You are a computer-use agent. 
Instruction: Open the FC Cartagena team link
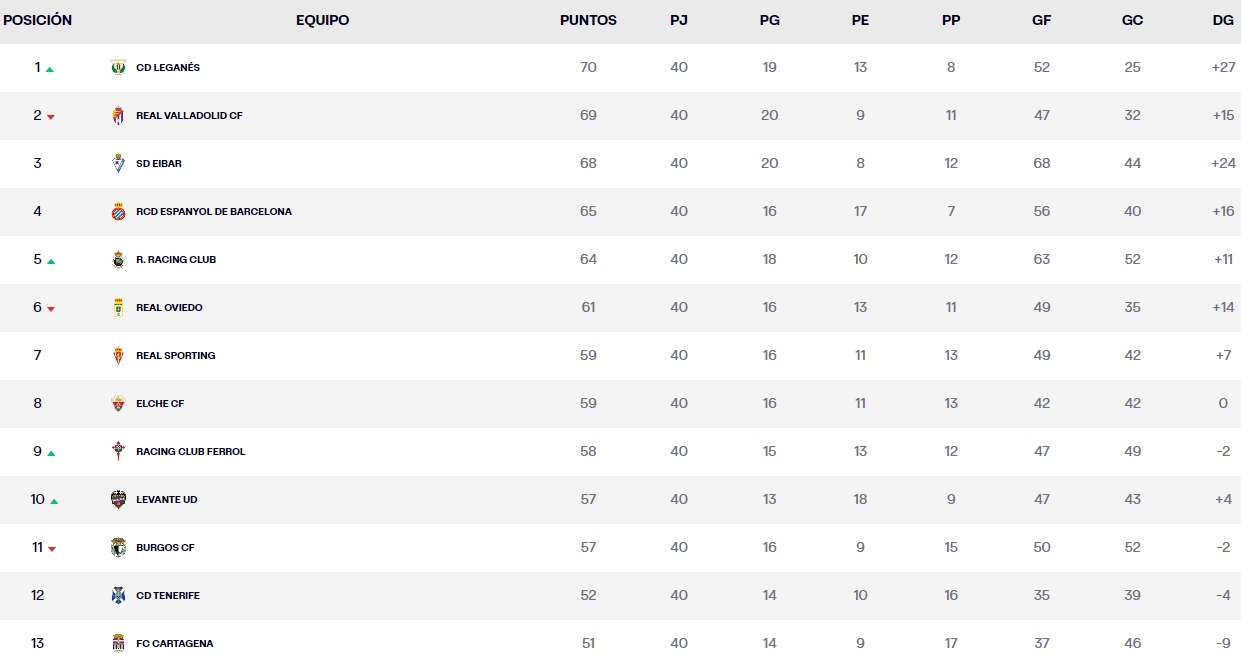pyautogui.click(x=175, y=644)
